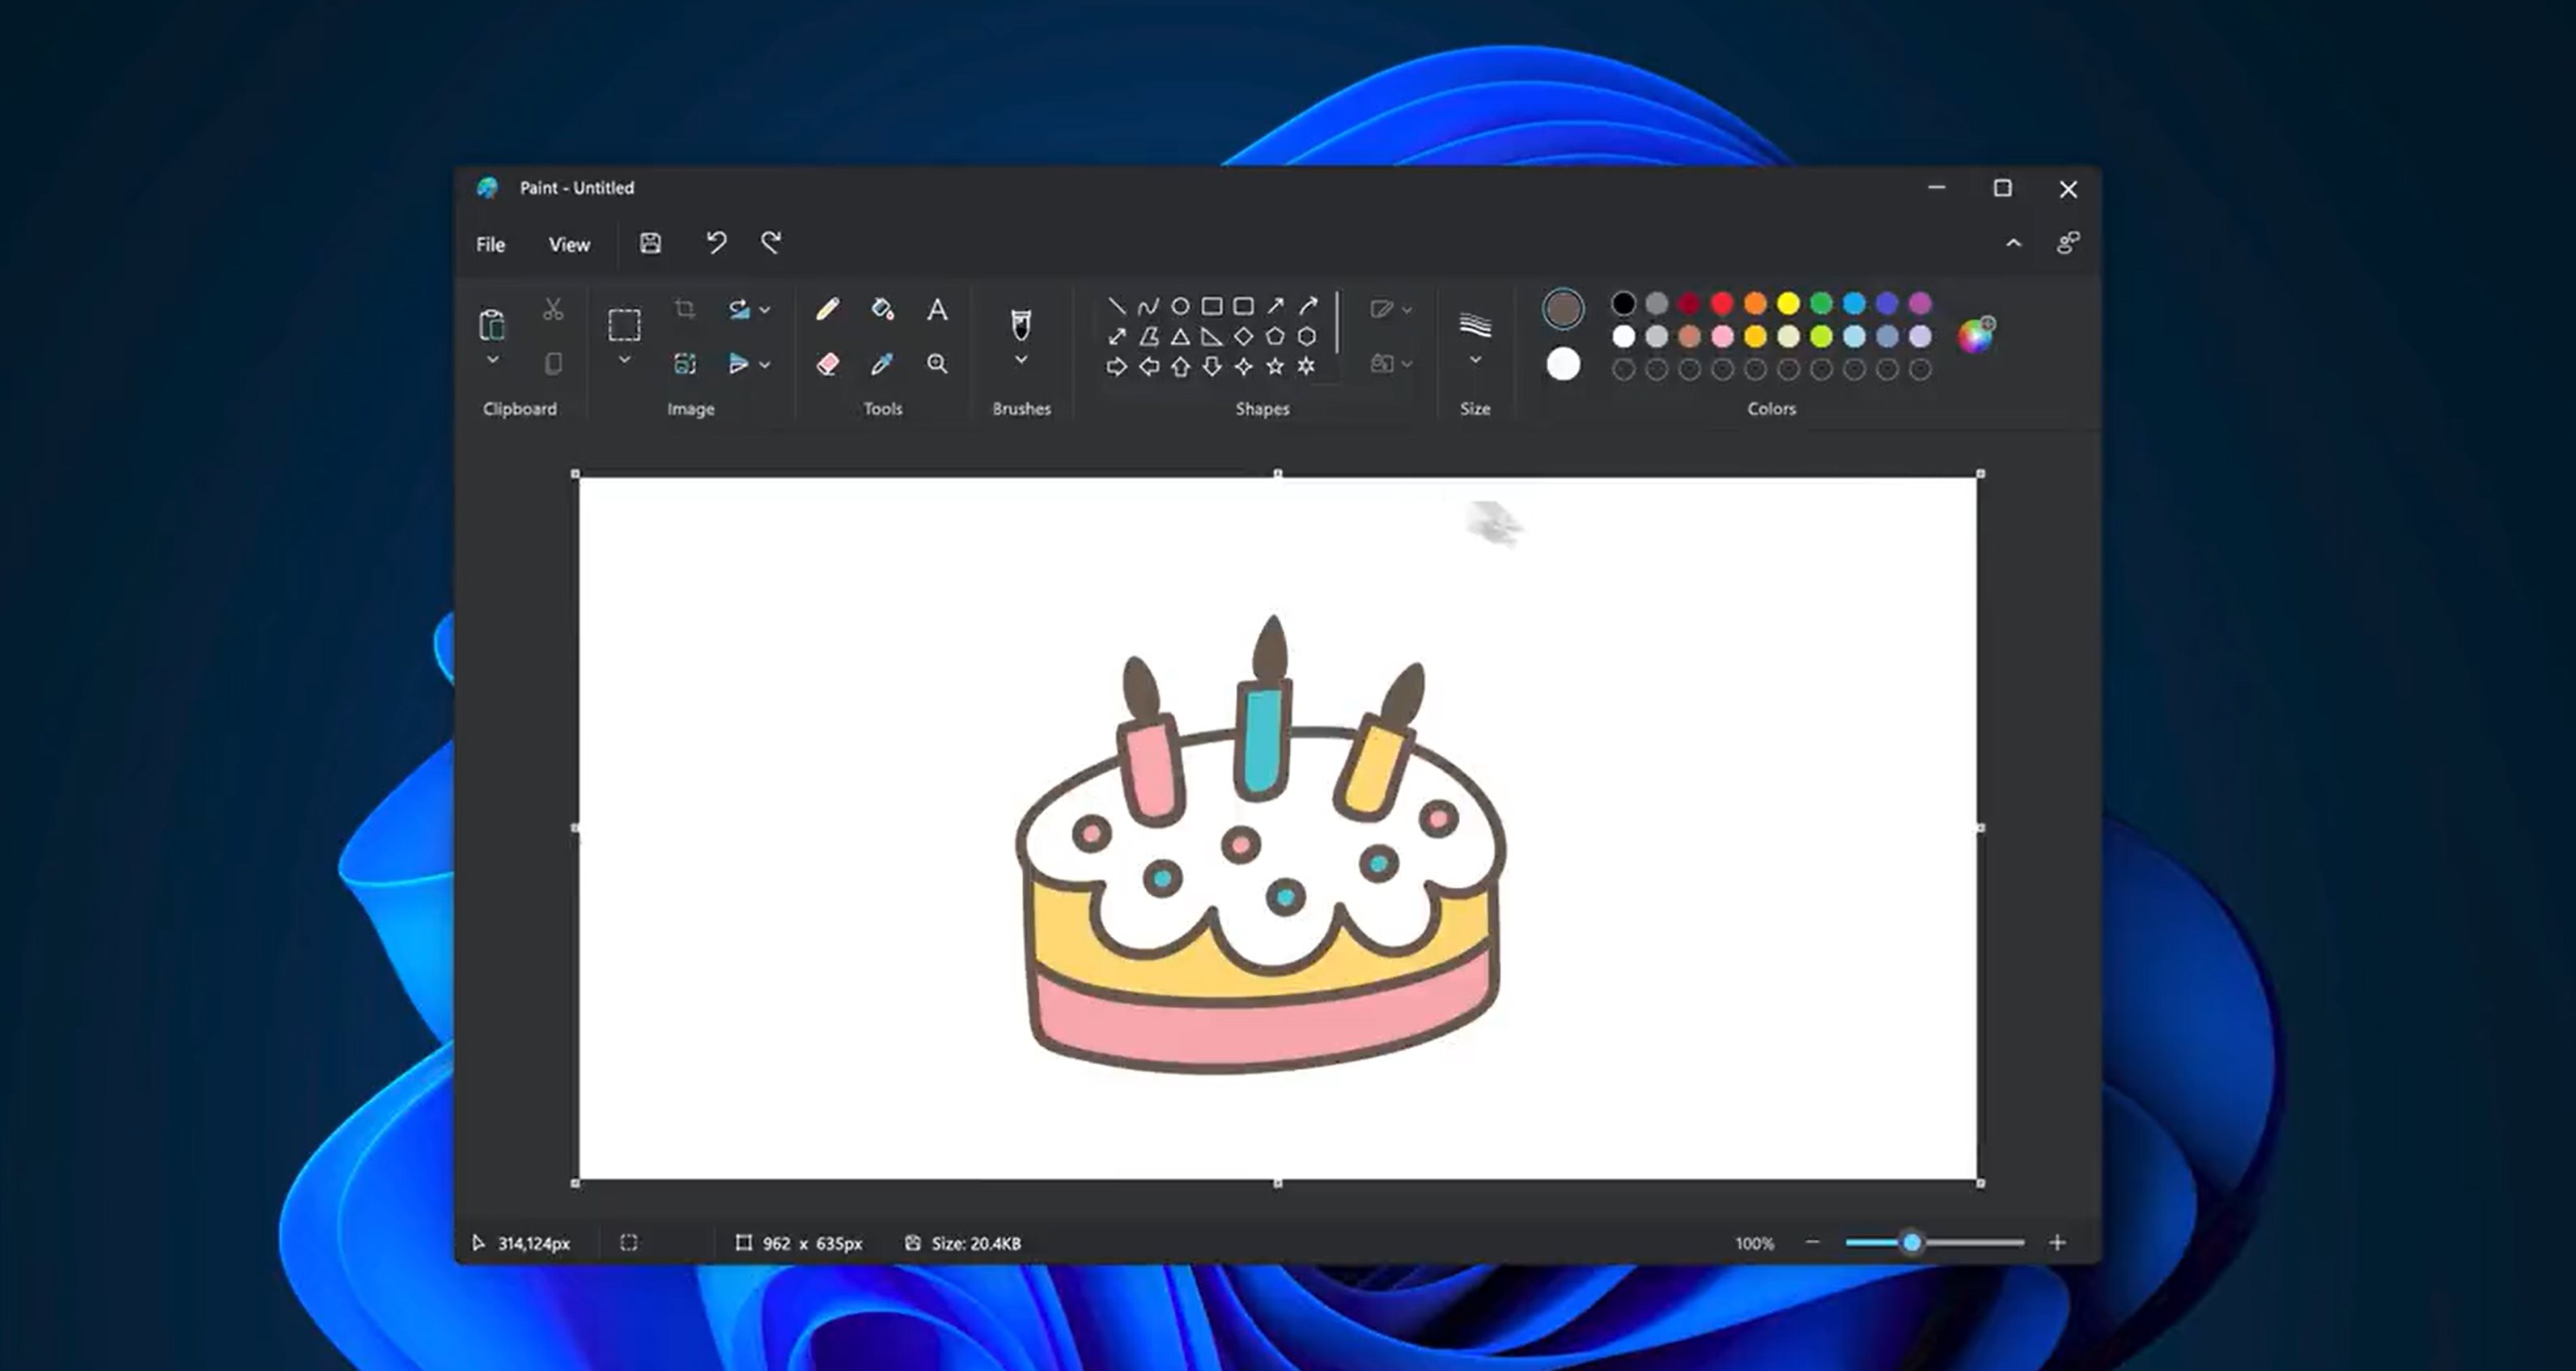The width and height of the screenshot is (2576, 1371).
Task: Expand the Paste options chevron
Action: point(492,360)
